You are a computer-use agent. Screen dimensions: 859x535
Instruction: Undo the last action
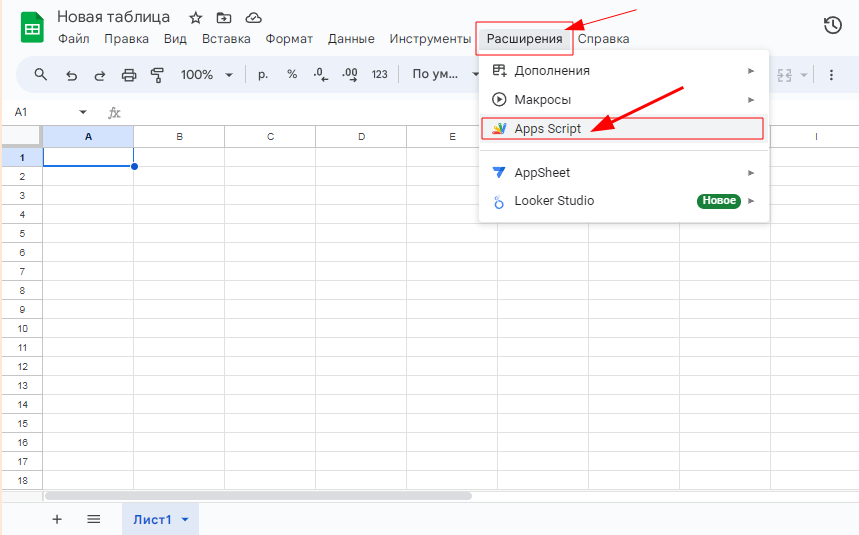(71, 75)
